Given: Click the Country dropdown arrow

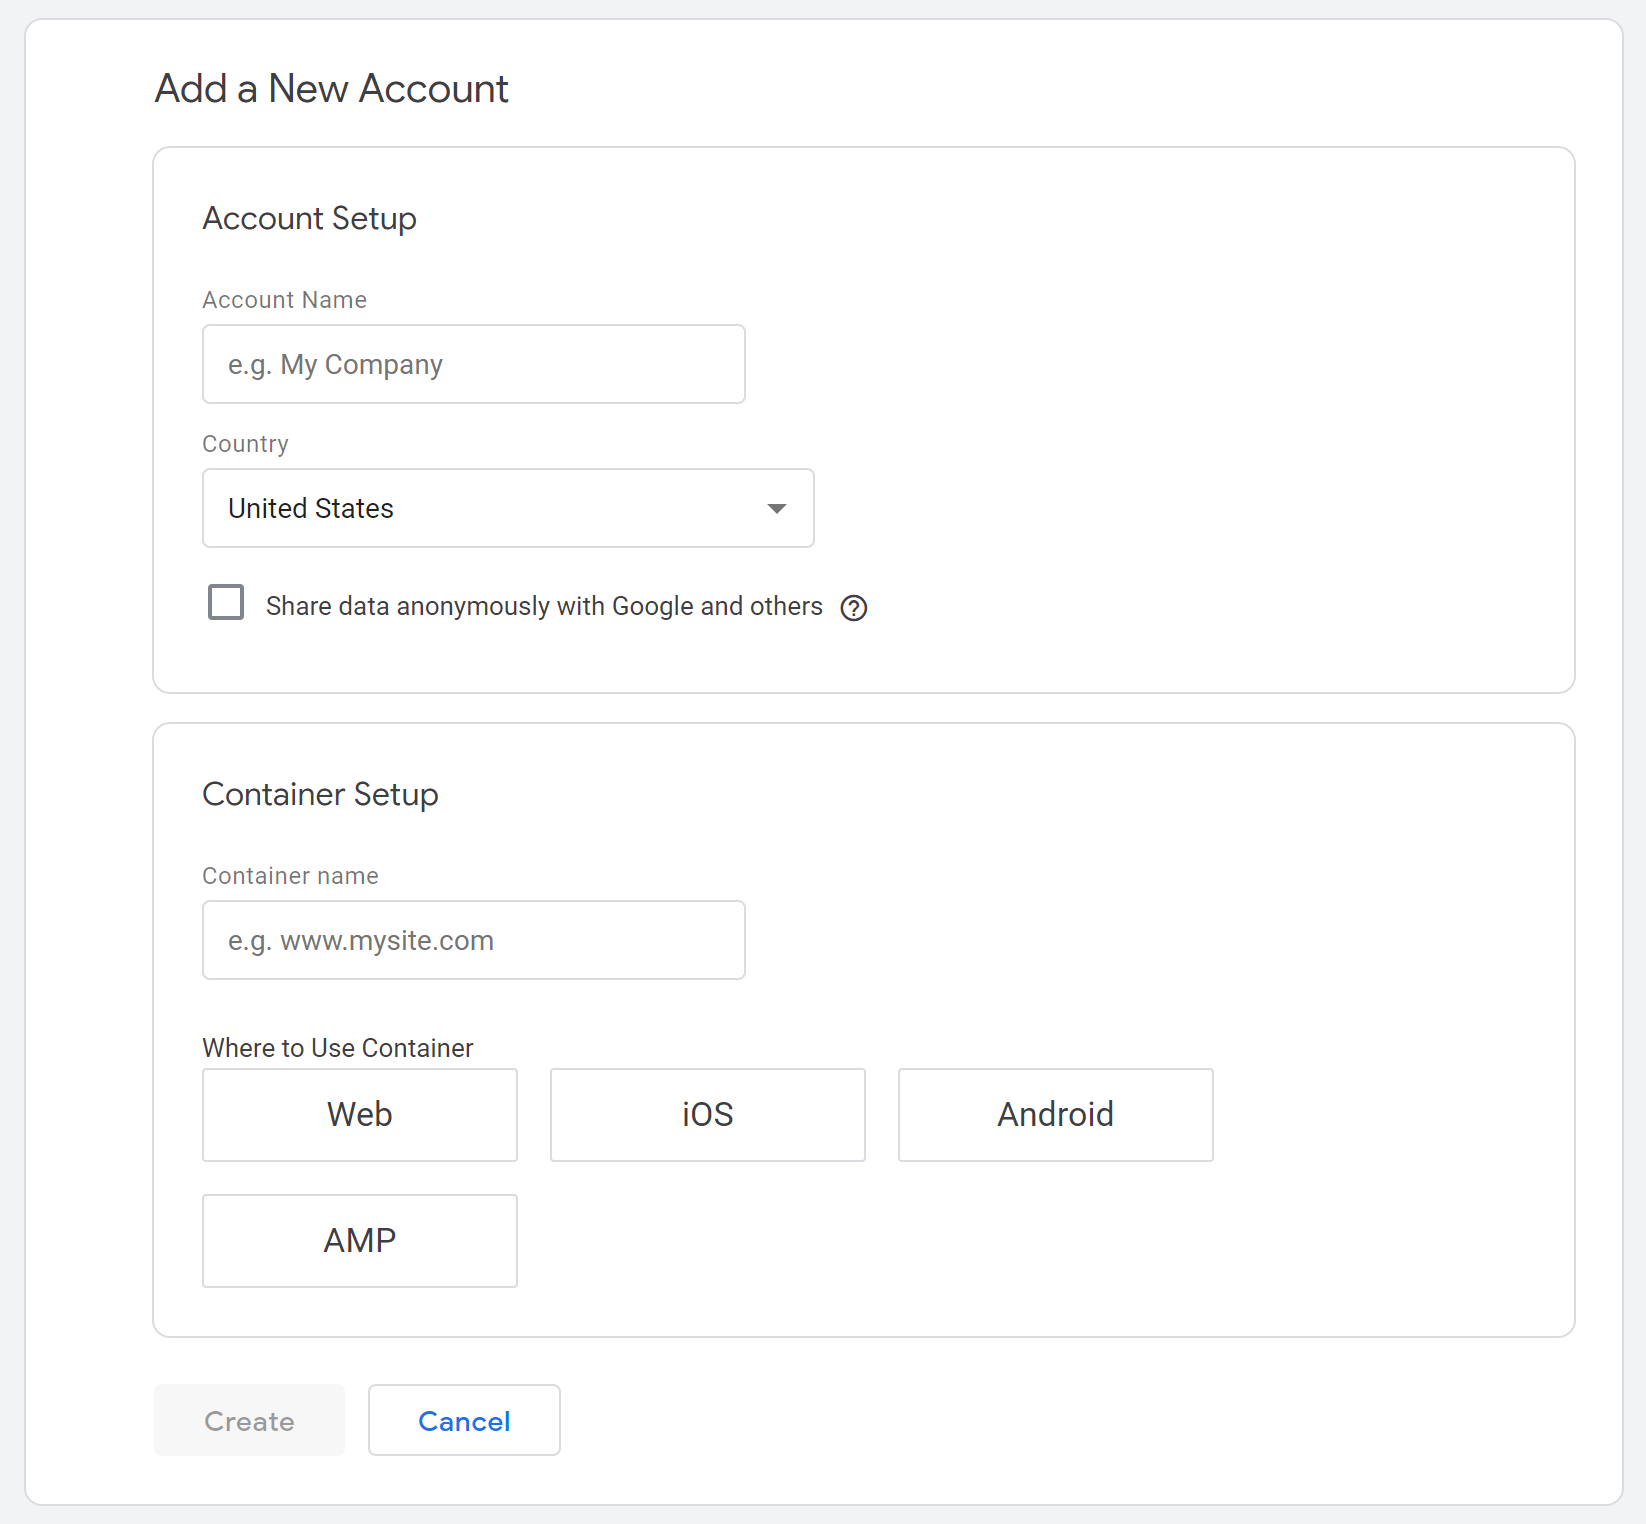Looking at the screenshot, I should tap(776, 509).
